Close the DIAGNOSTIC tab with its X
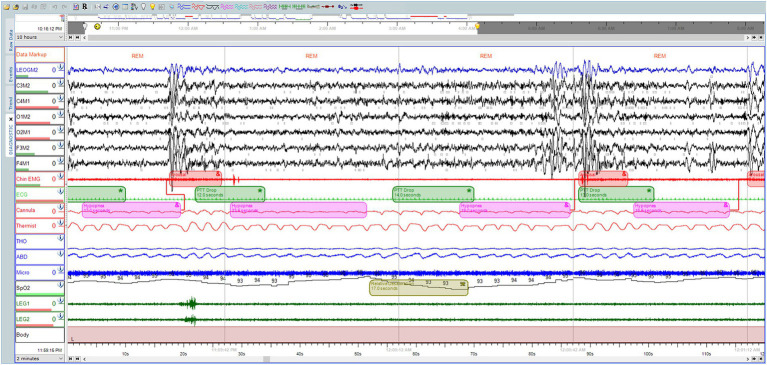Viewport: 767px width, 365px height. [10, 118]
